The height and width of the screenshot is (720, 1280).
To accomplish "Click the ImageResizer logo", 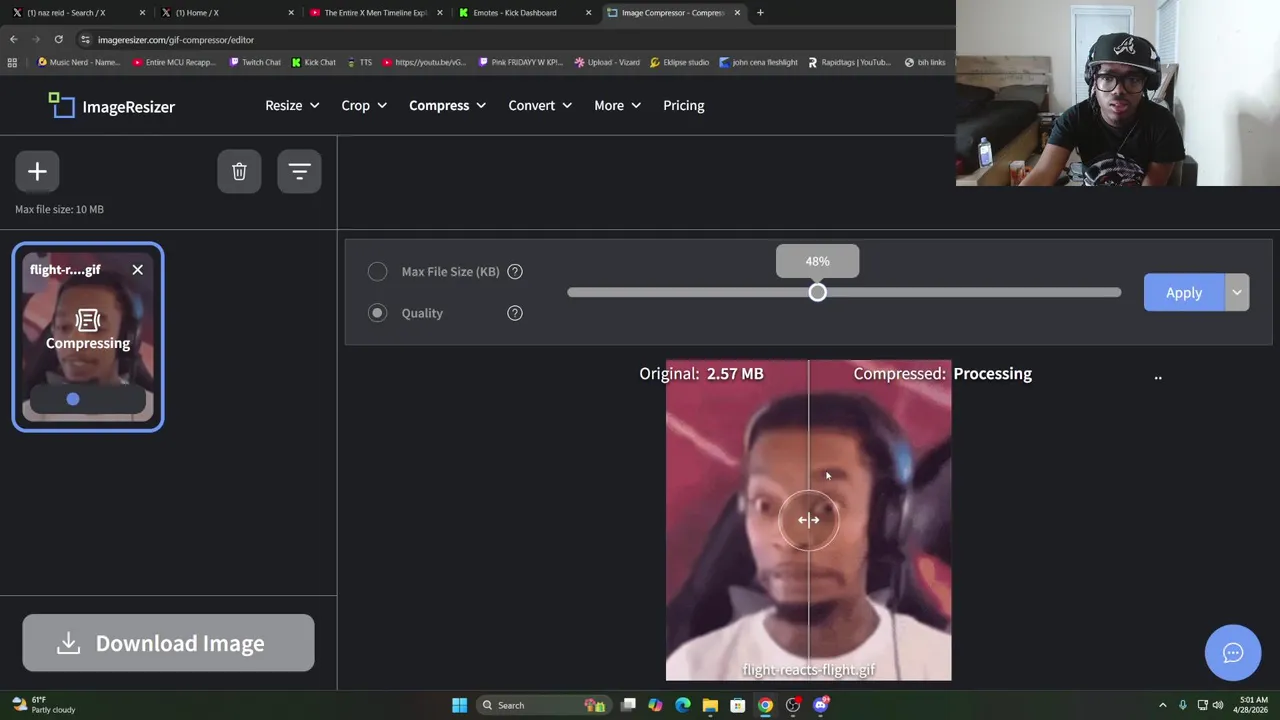I will (x=112, y=106).
